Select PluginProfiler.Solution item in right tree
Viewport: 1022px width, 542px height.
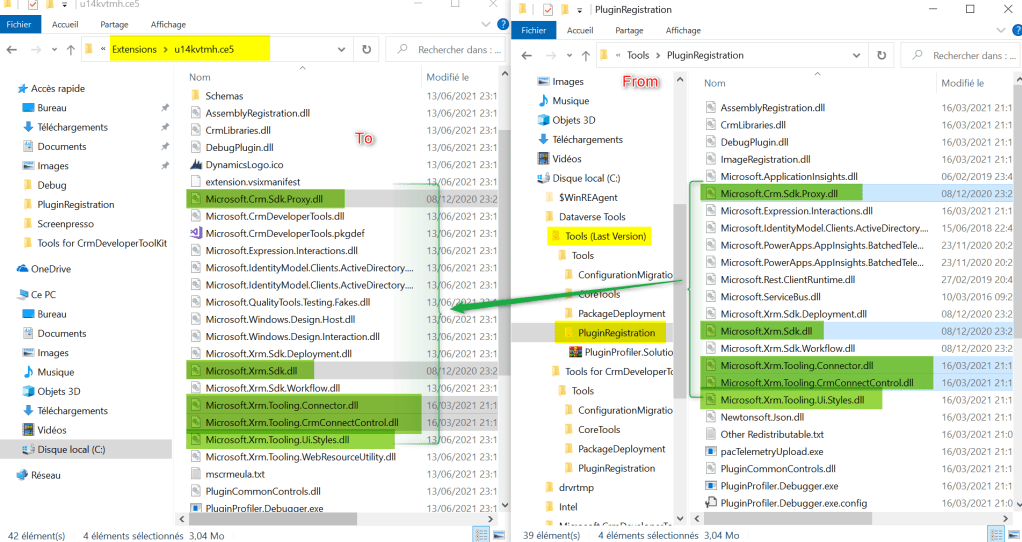630,352
